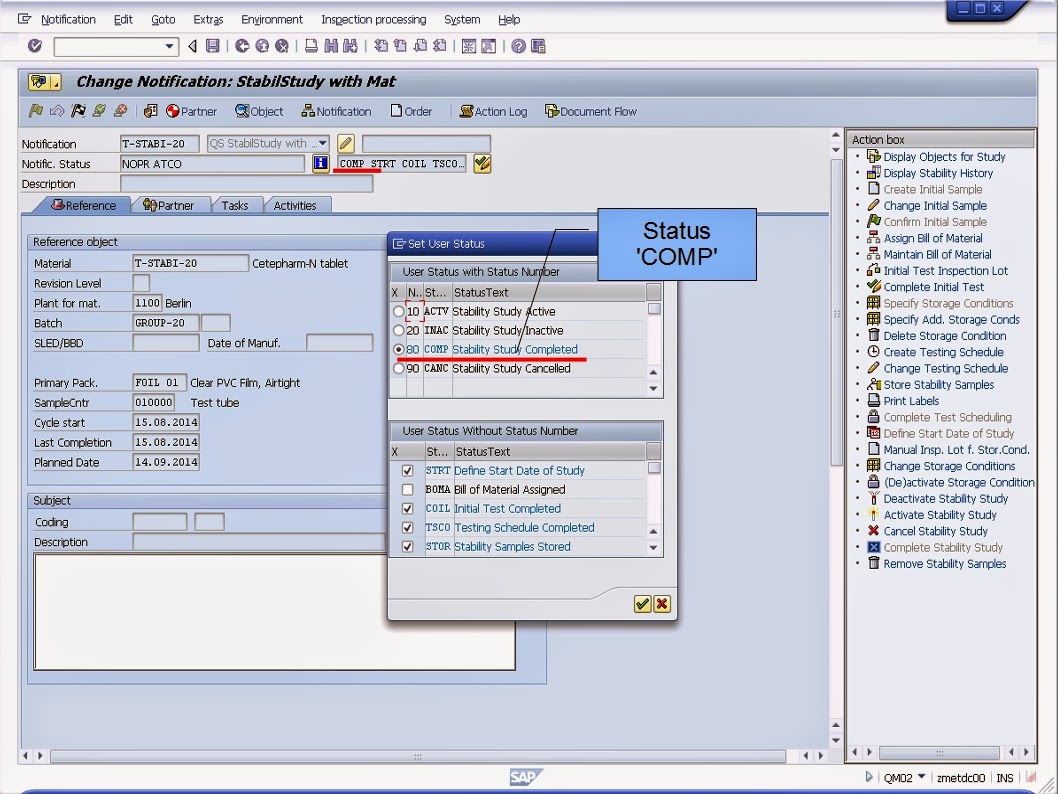
Task: Select status 80 COMP Stability Study Completed
Action: [x=397, y=349]
